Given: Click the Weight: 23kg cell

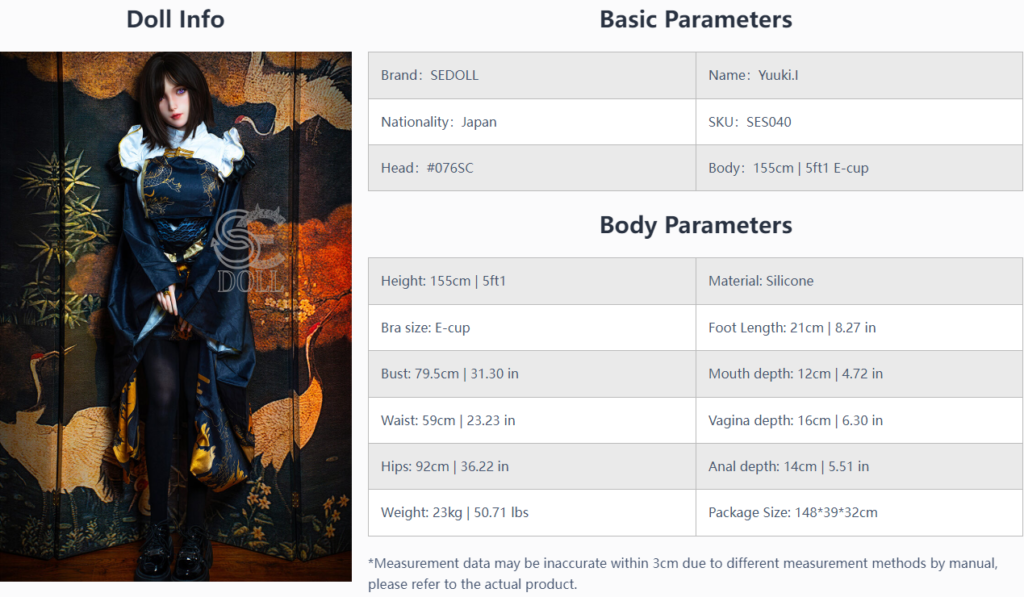Looking at the screenshot, I should (532, 513).
